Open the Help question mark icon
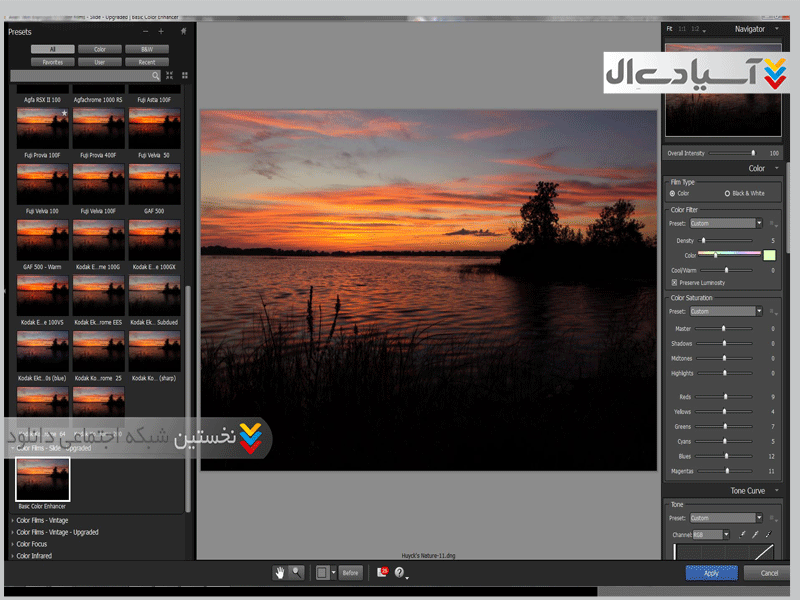This screenshot has width=800, height=600. point(400,573)
